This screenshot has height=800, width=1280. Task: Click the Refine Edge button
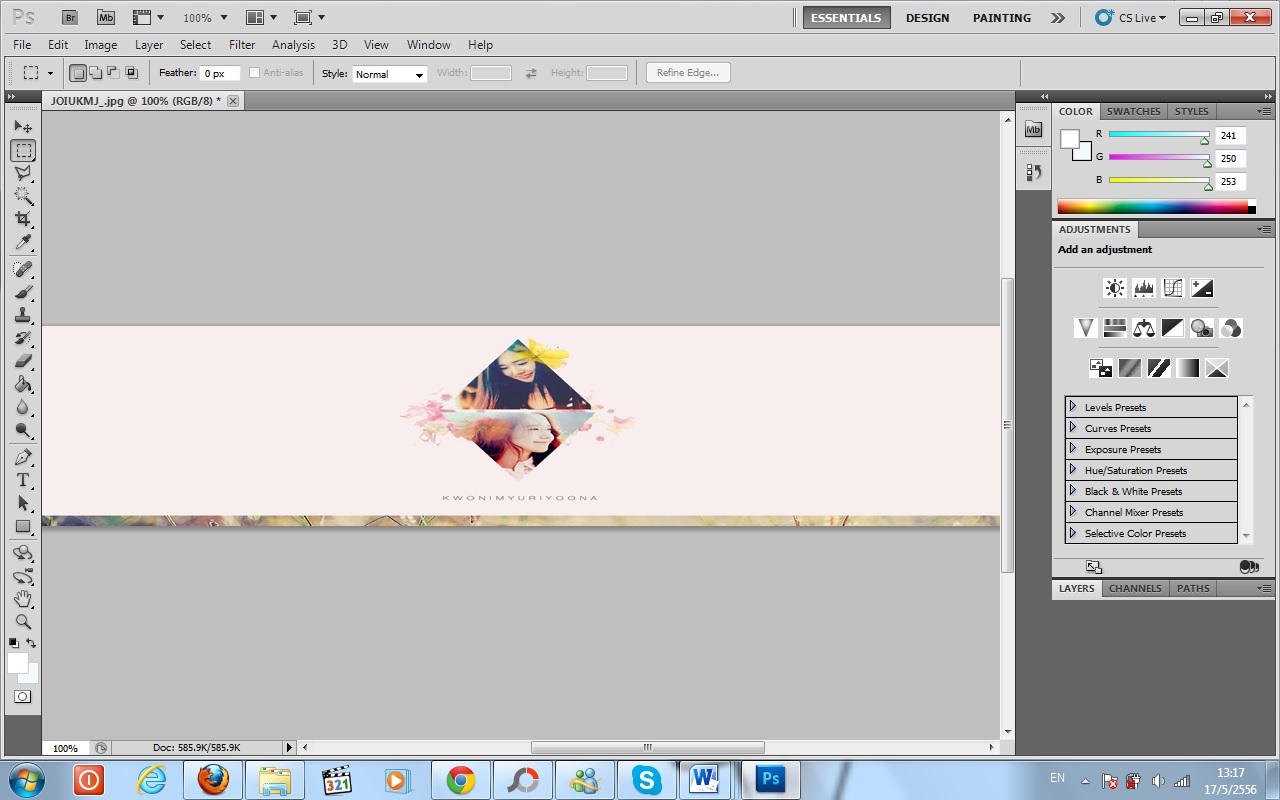(688, 73)
